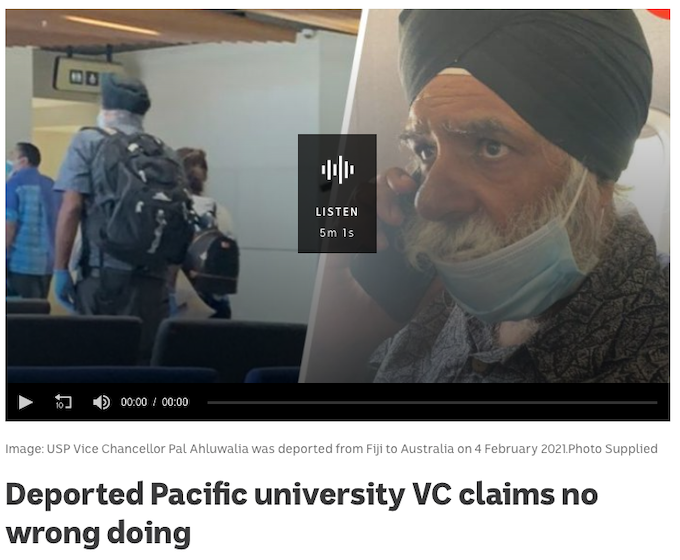Select the left photo of backpack traveller
This screenshot has width=680, height=560.
point(165,196)
